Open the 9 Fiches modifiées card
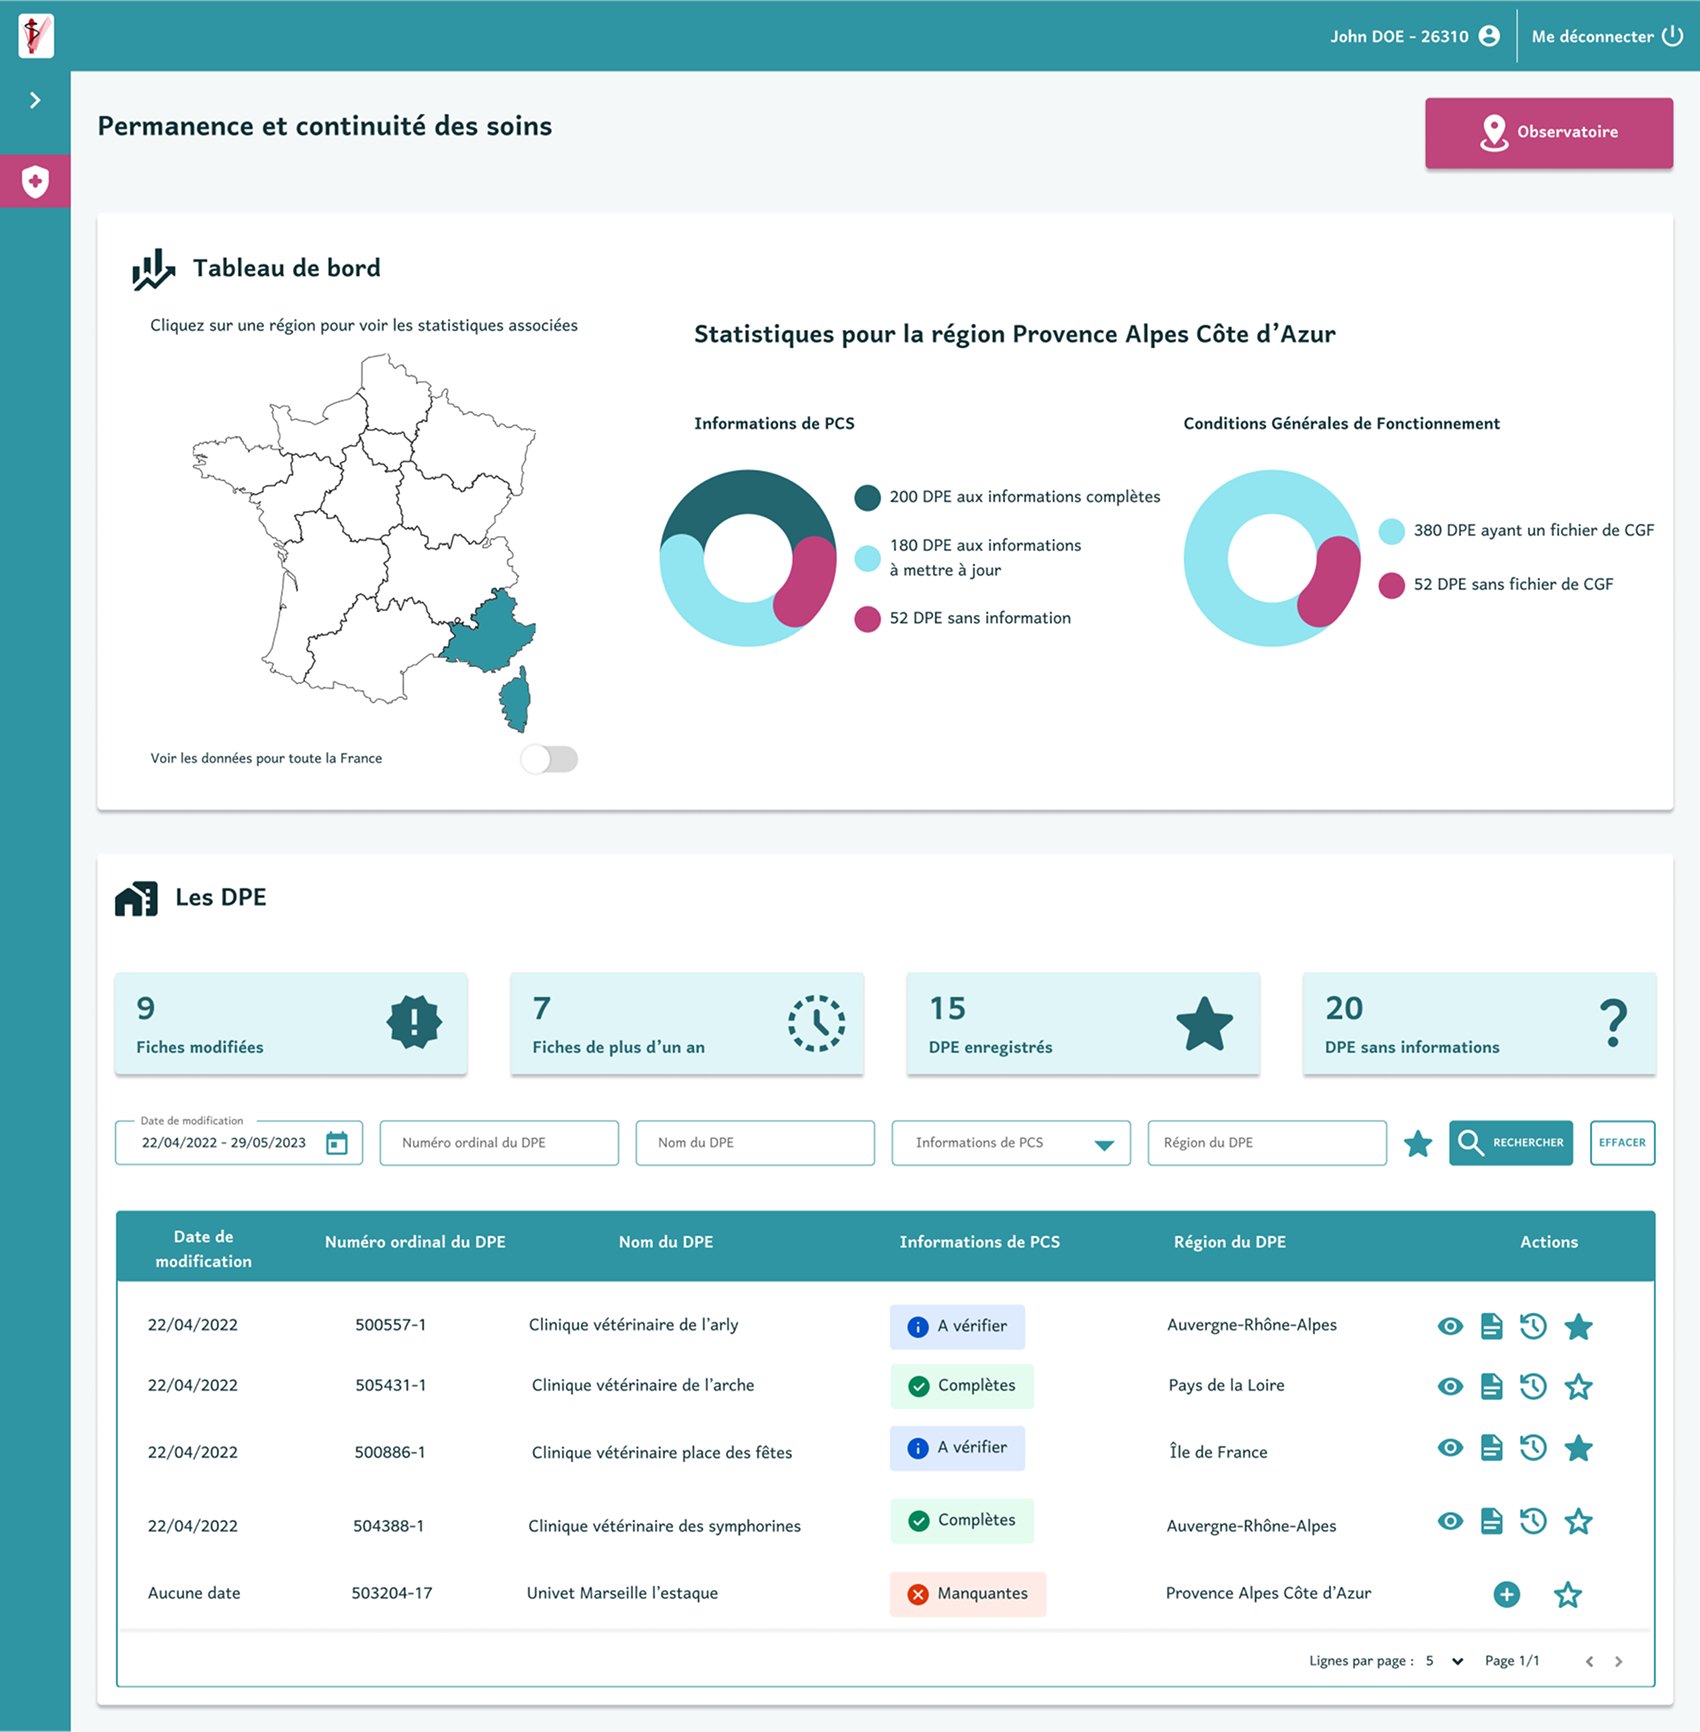Image resolution: width=1700 pixels, height=1732 pixels. coord(291,1024)
